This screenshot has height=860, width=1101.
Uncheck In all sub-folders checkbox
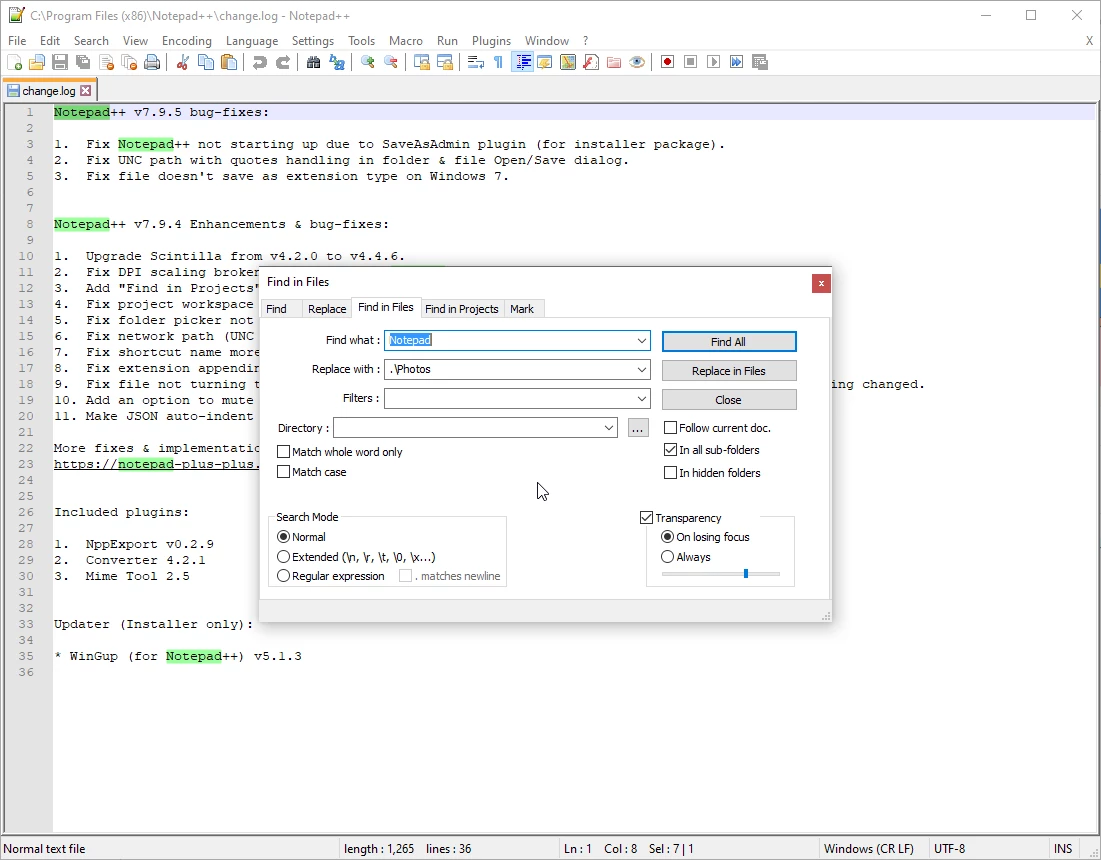pos(671,450)
